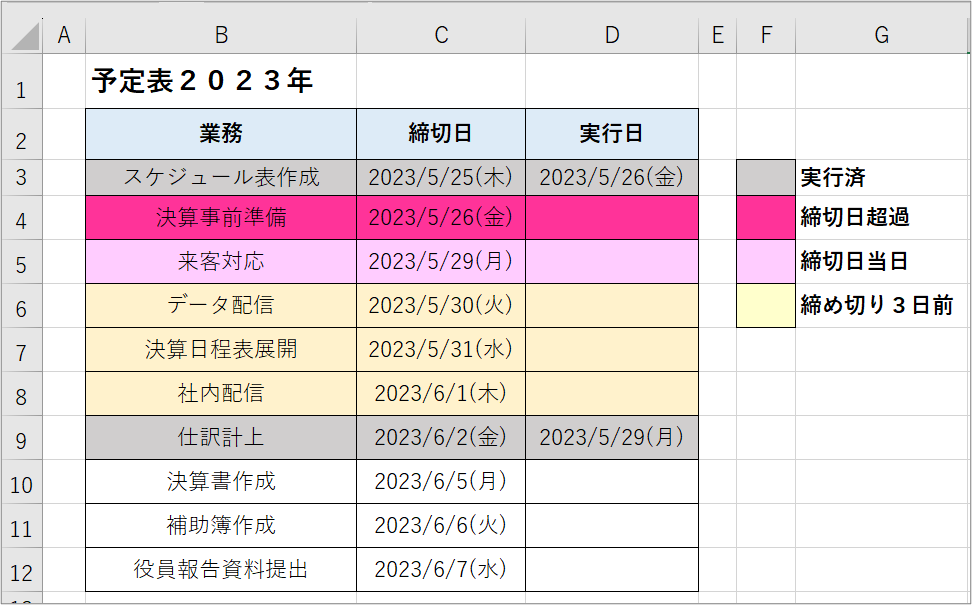The image size is (972, 605).
Task: Click the 業務 header cell
Action: [x=221, y=134]
